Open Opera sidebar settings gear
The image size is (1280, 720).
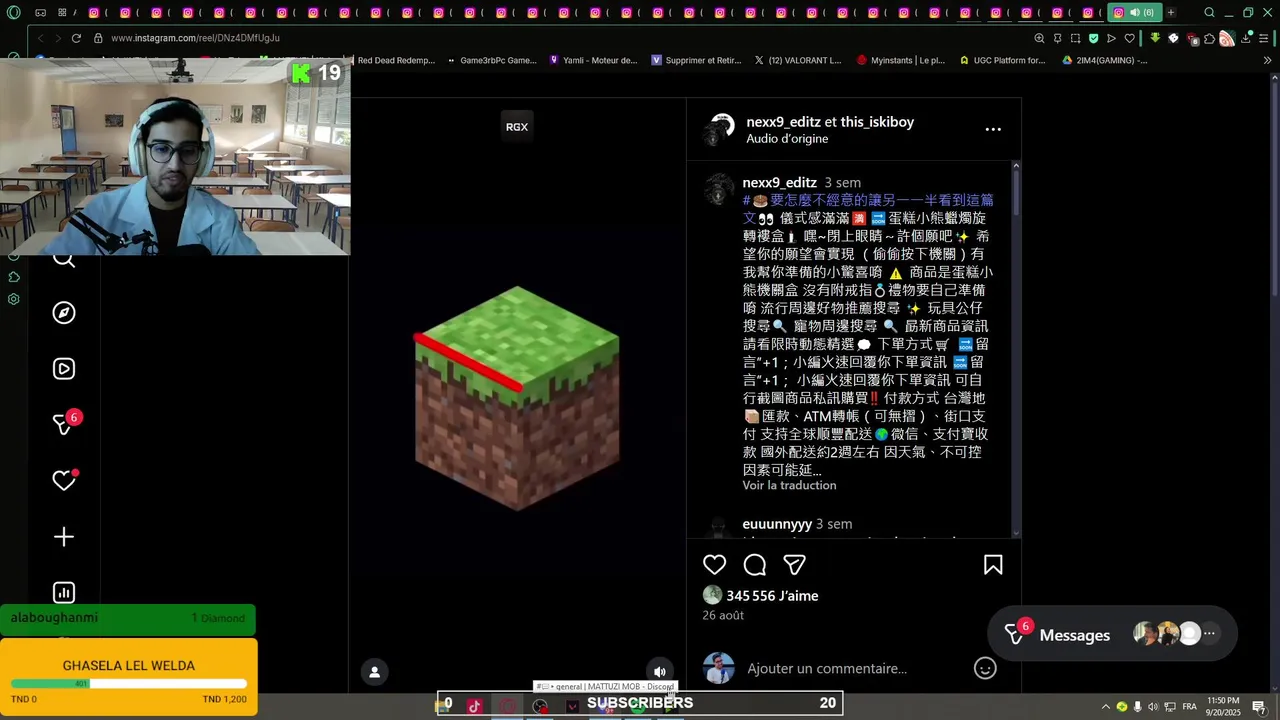tap(13, 299)
